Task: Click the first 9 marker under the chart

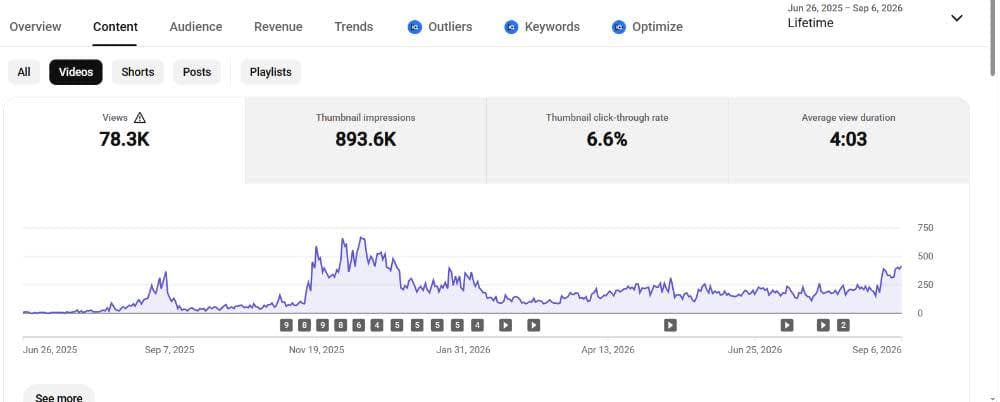Action: coord(286,325)
